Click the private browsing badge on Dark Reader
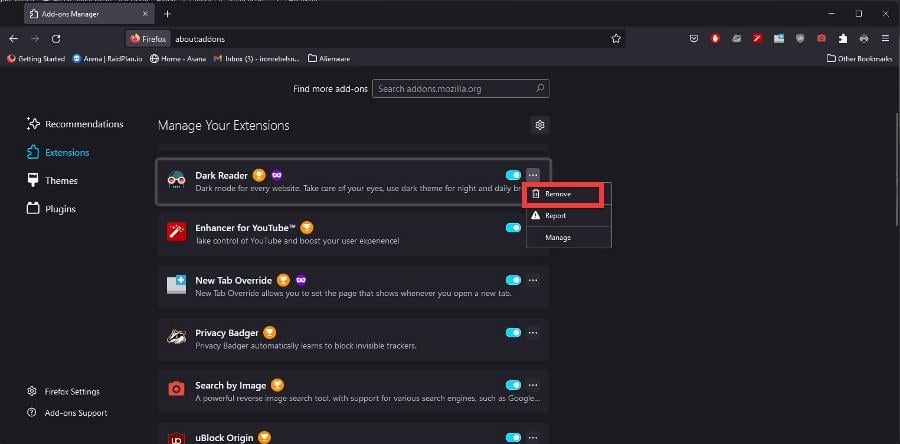 coord(277,175)
